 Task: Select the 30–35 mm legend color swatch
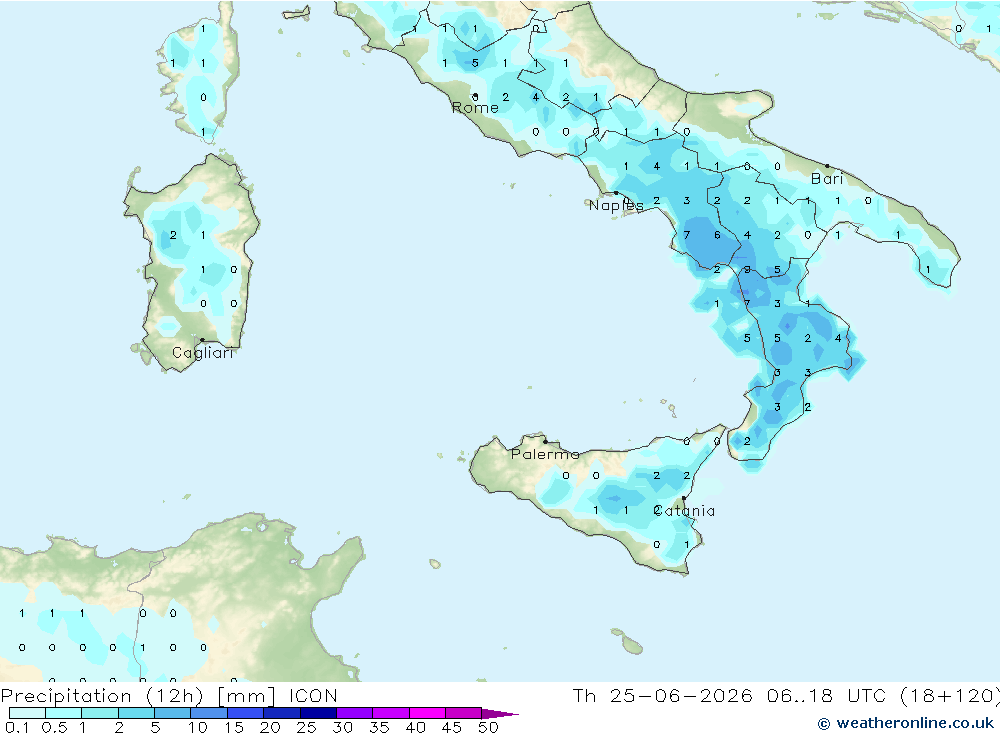click(355, 713)
